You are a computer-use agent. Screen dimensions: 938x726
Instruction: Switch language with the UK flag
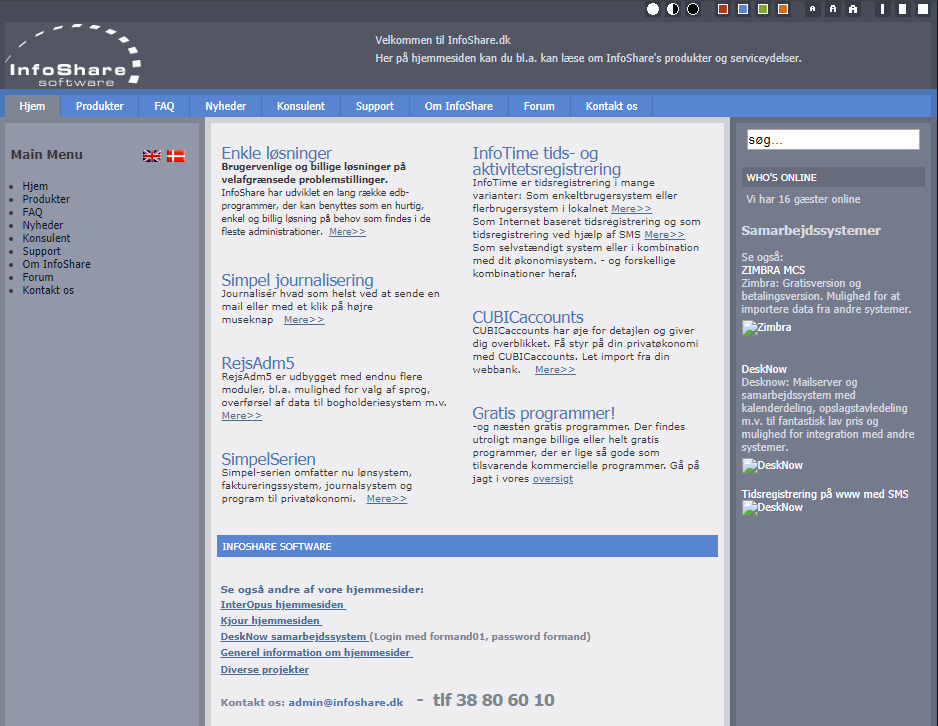tap(152, 155)
